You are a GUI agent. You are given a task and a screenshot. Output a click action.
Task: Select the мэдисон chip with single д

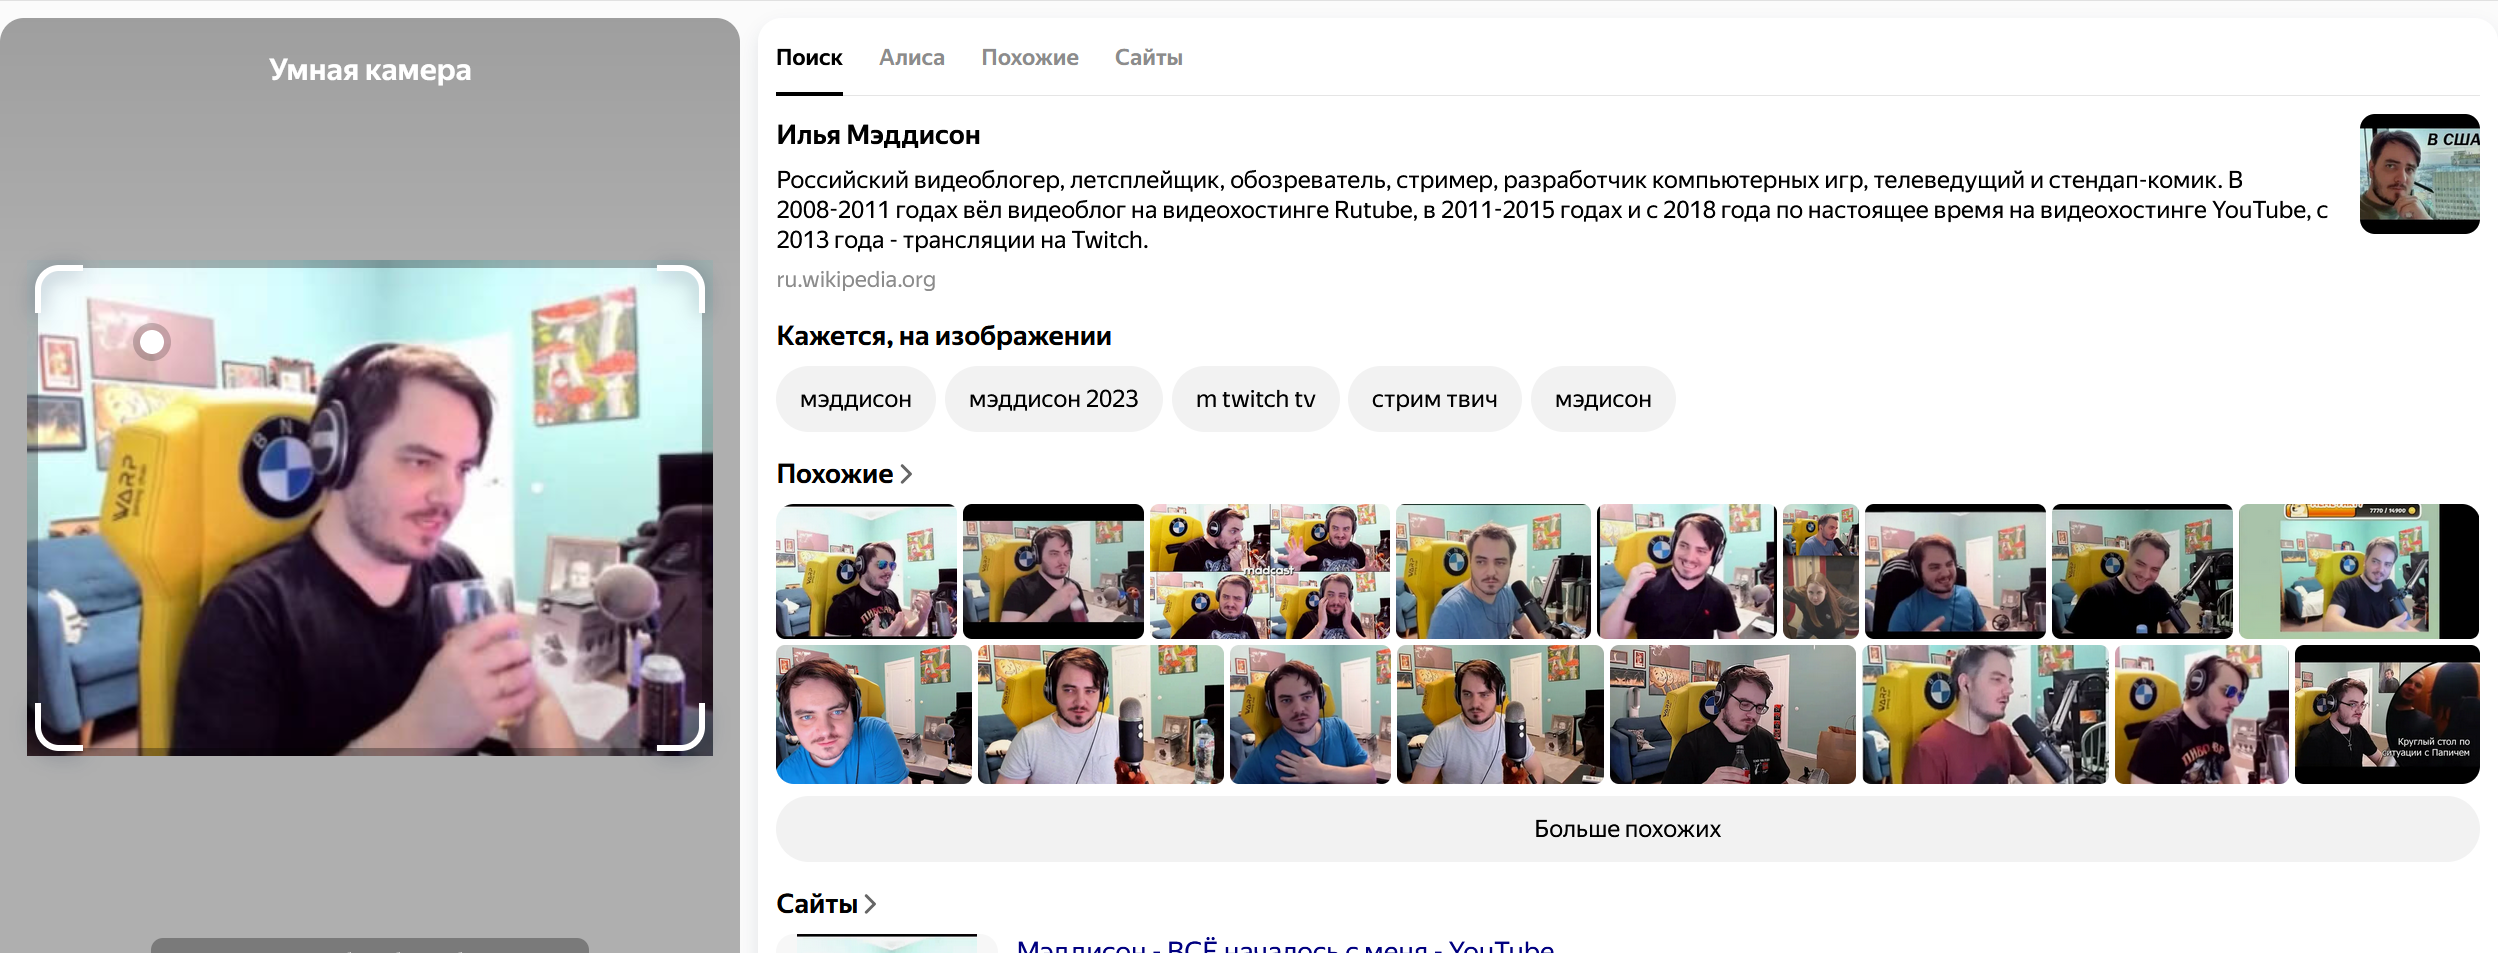pos(1603,399)
